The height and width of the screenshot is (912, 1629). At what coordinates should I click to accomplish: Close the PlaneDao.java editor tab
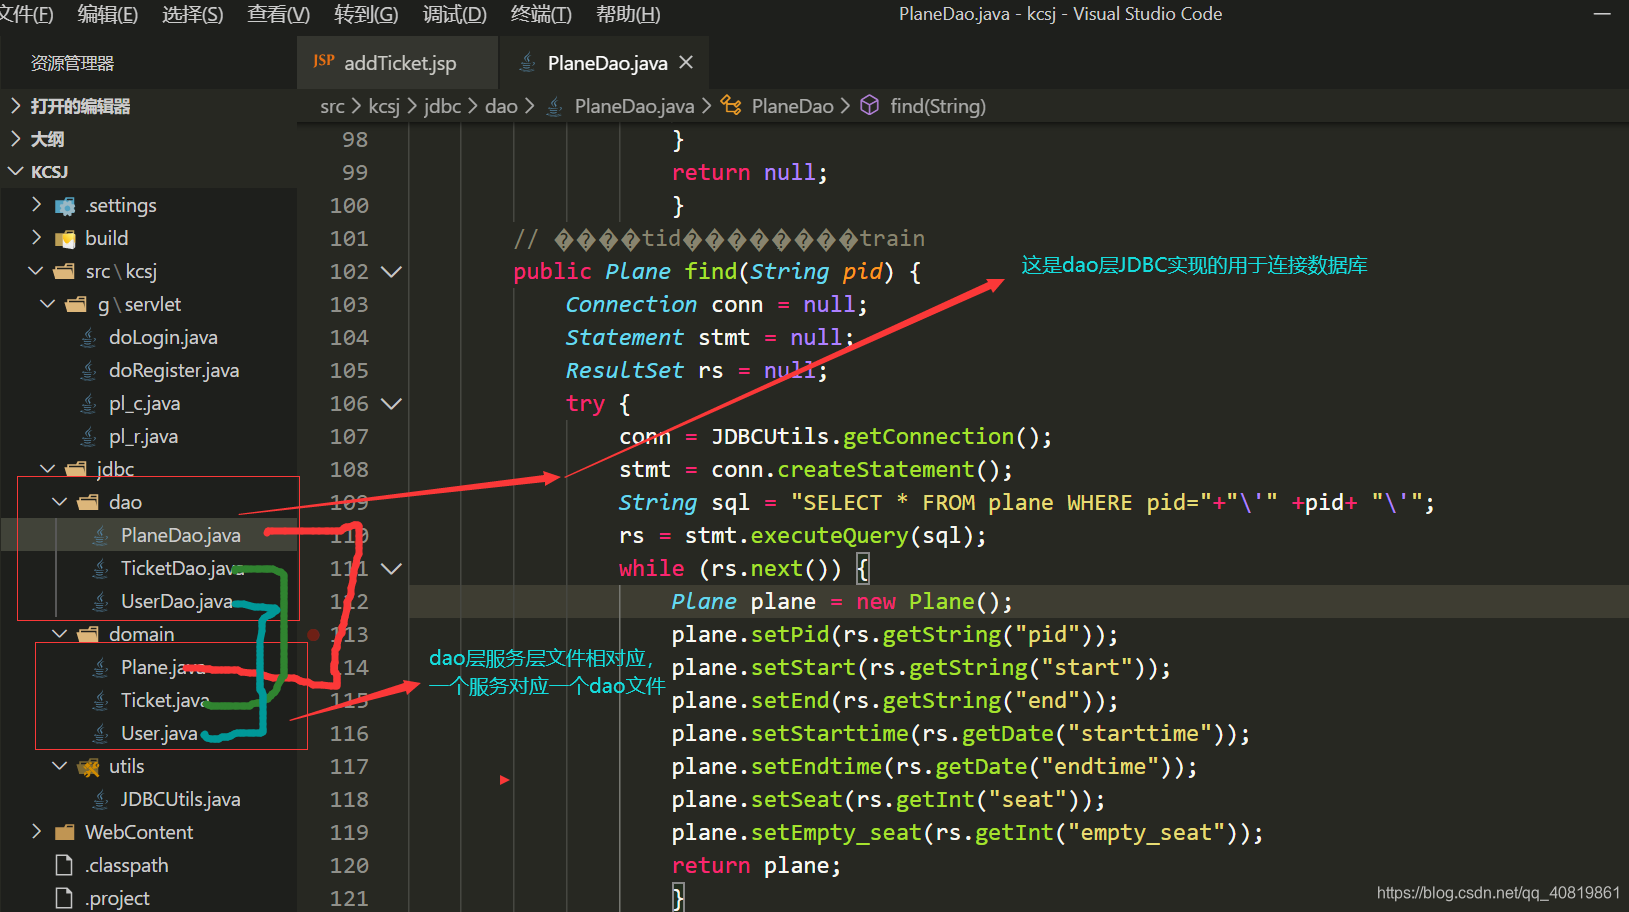pos(686,62)
